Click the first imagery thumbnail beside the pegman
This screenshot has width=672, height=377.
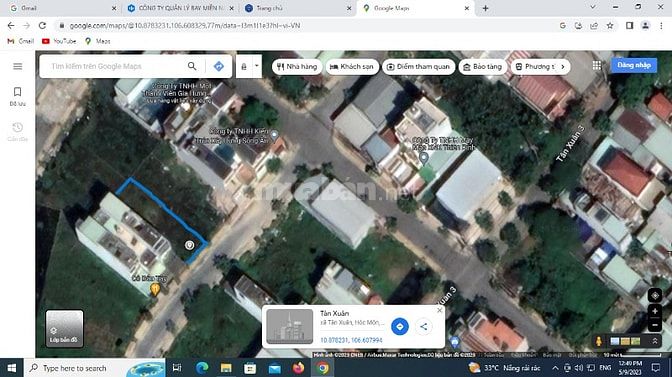(x=615, y=341)
